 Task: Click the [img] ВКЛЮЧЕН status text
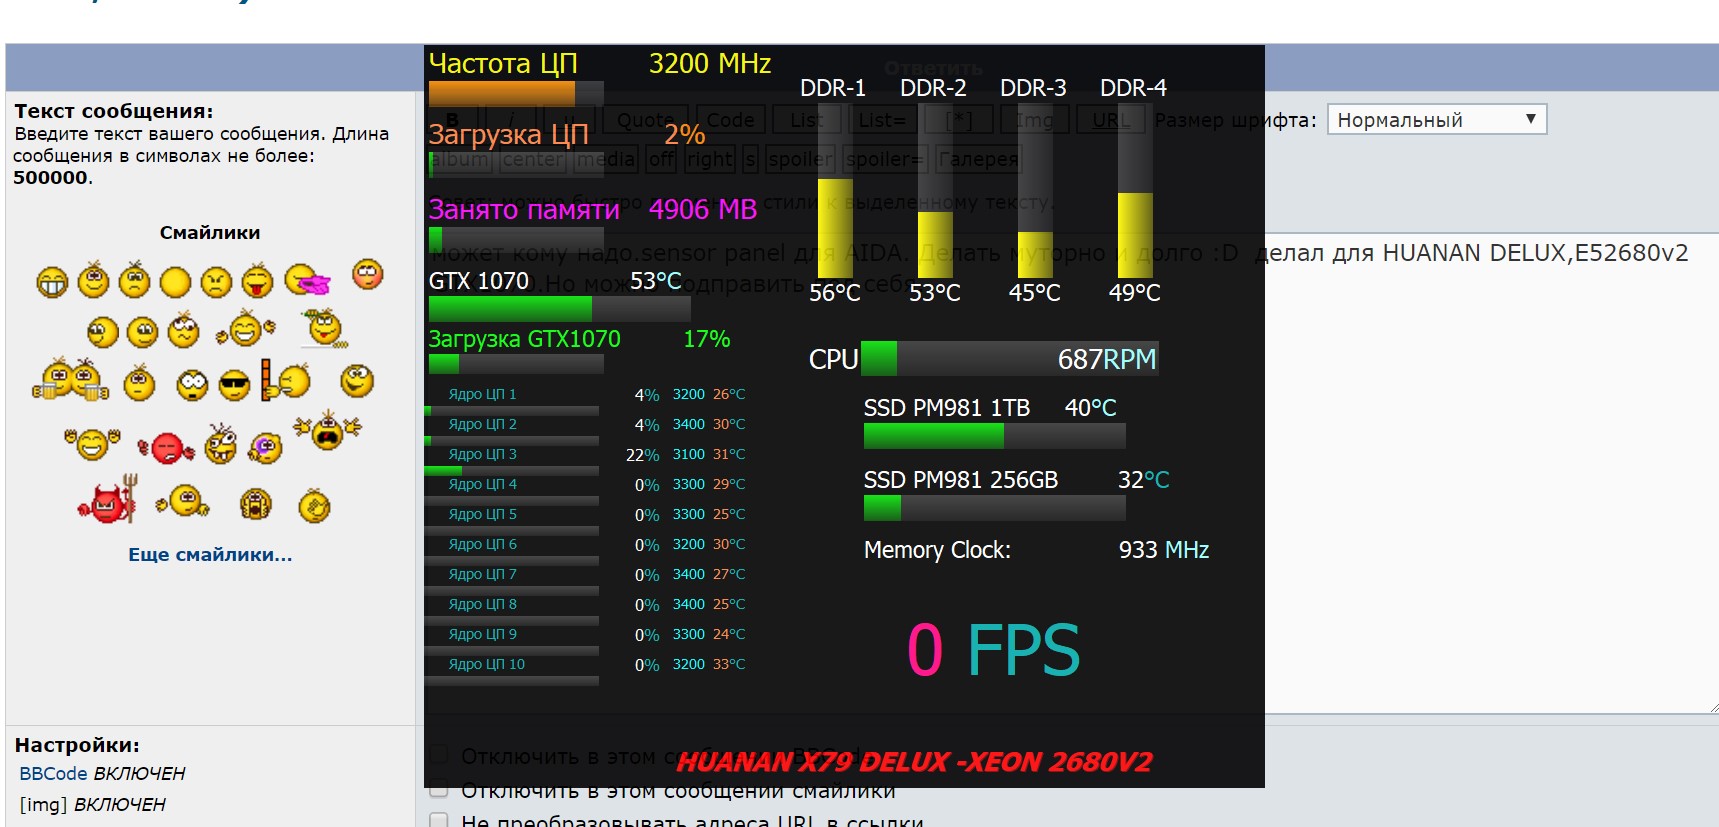point(92,805)
